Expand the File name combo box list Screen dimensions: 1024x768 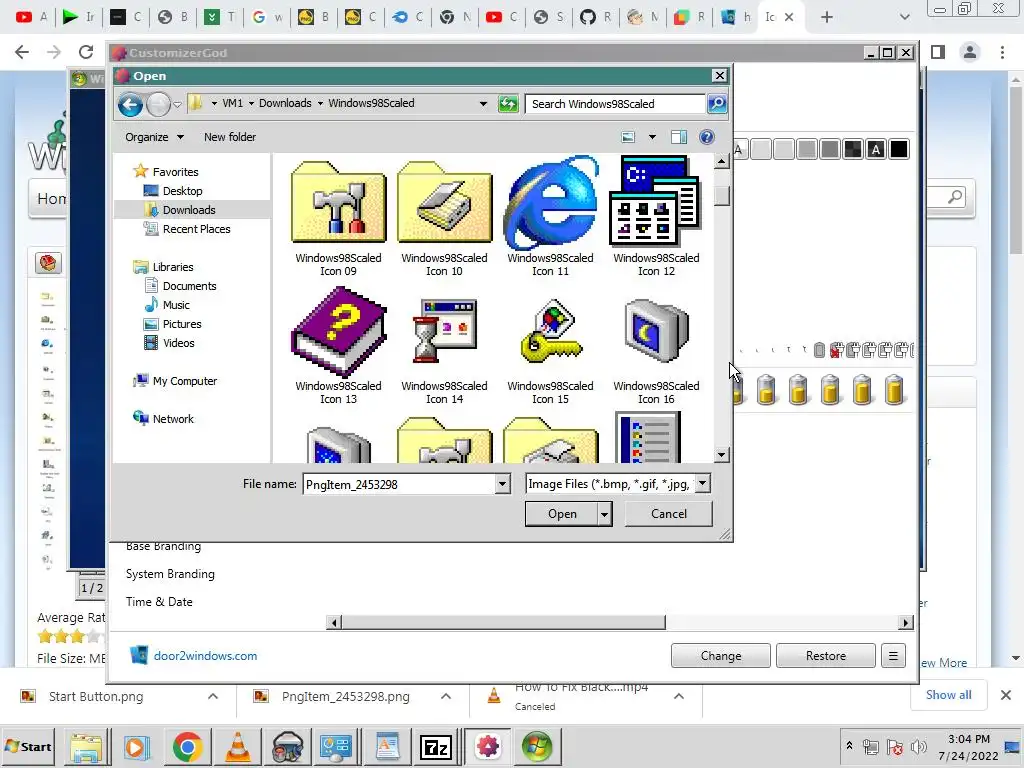pos(502,484)
